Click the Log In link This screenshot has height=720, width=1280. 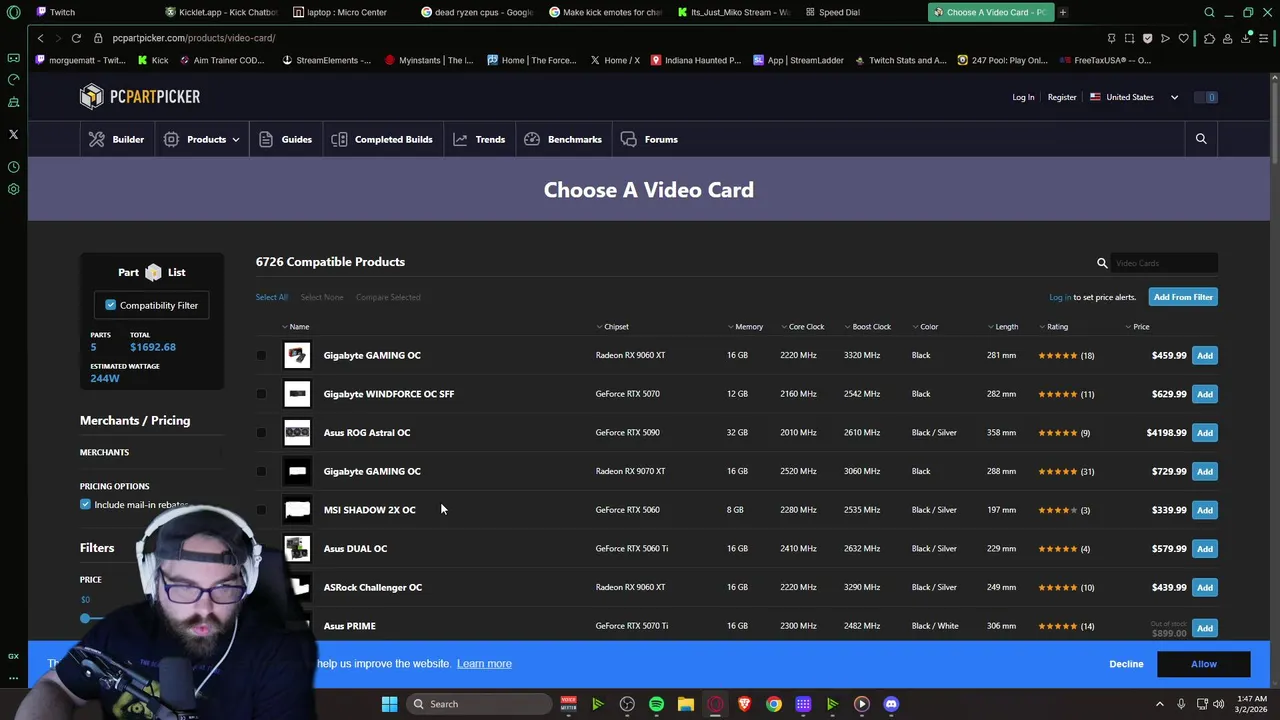click(x=1023, y=97)
